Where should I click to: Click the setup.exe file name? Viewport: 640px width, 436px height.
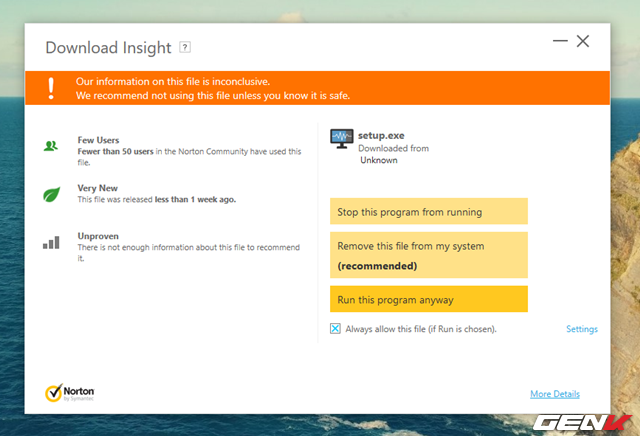(381, 134)
